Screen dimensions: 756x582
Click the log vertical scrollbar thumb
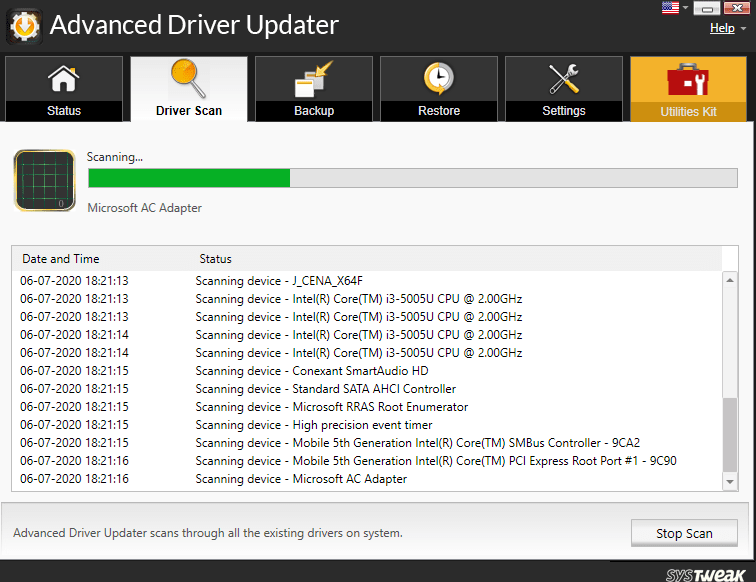pyautogui.click(x=730, y=434)
